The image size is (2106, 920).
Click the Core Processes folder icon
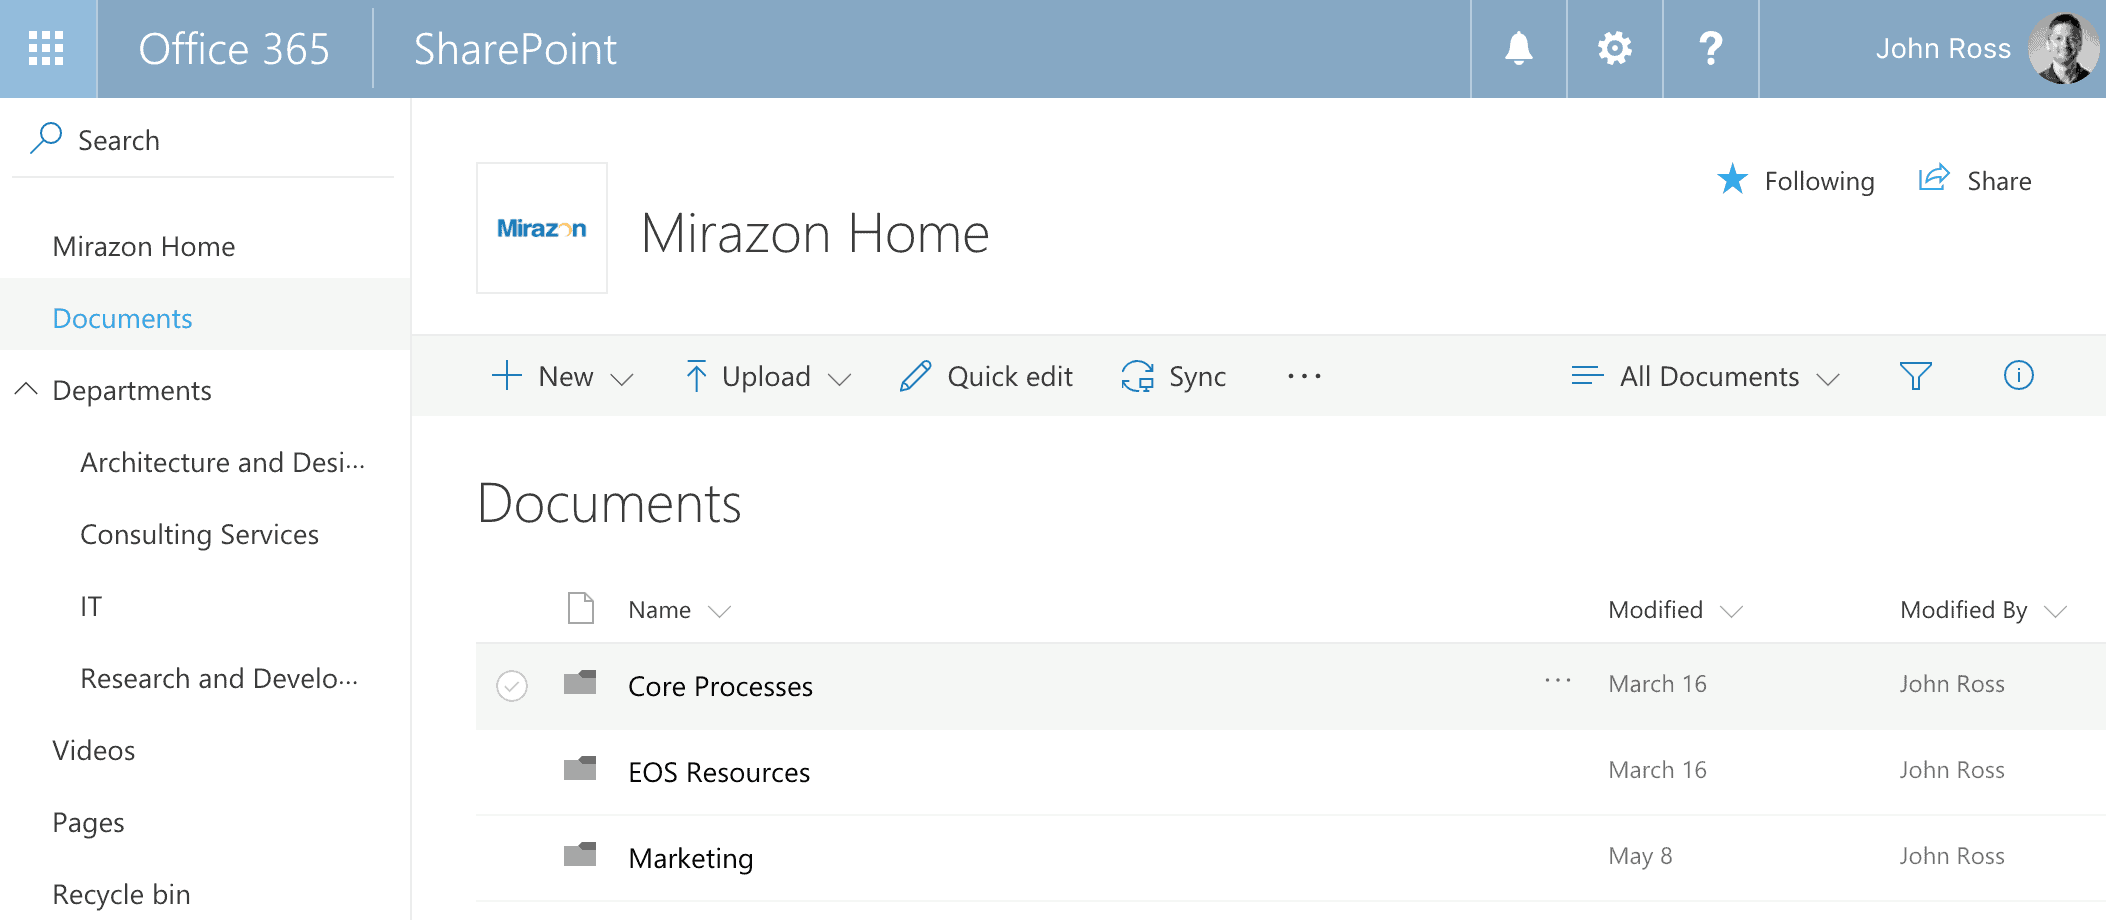580,682
